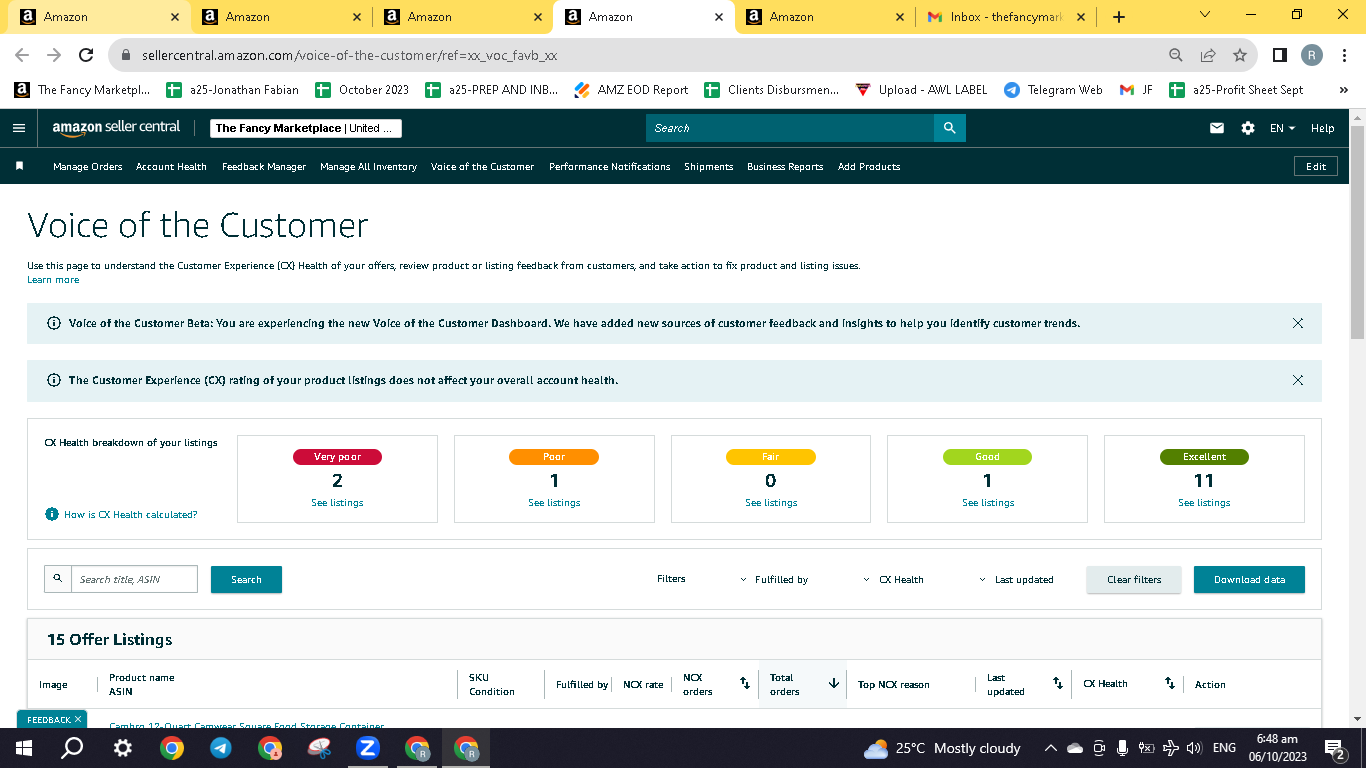
Task: Open Manage All Inventory in nav bar
Action: pos(368,167)
